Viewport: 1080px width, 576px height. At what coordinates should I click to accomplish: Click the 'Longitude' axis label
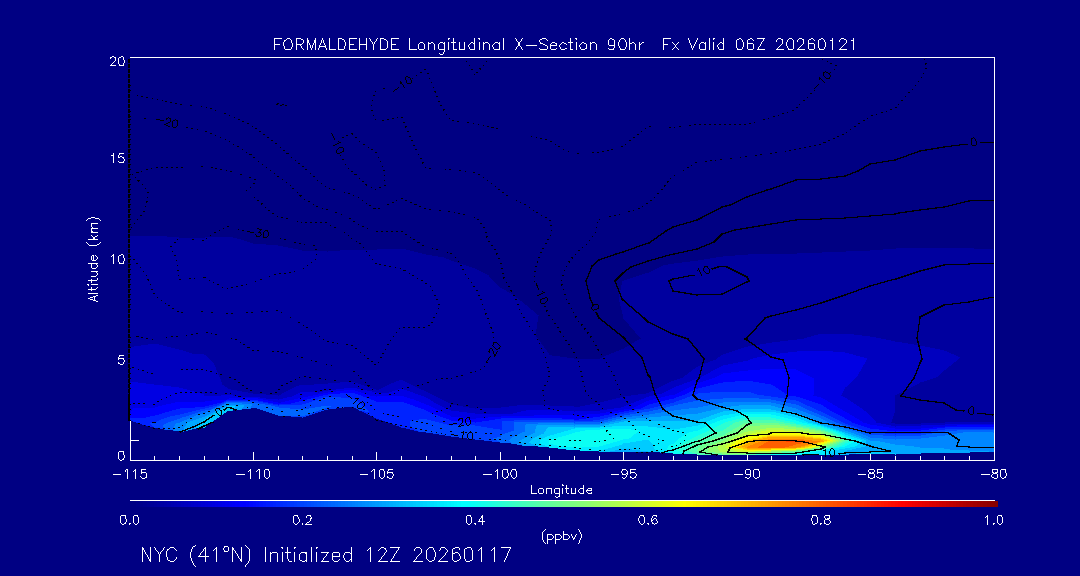point(561,491)
